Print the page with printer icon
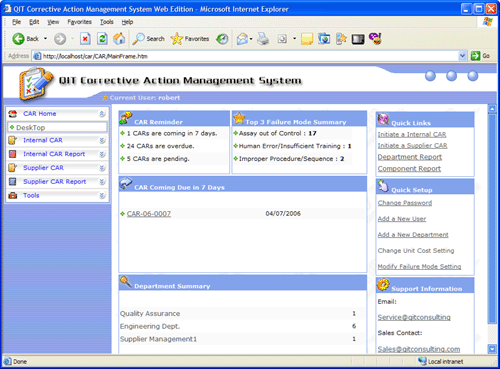The image size is (500, 369). [263, 39]
